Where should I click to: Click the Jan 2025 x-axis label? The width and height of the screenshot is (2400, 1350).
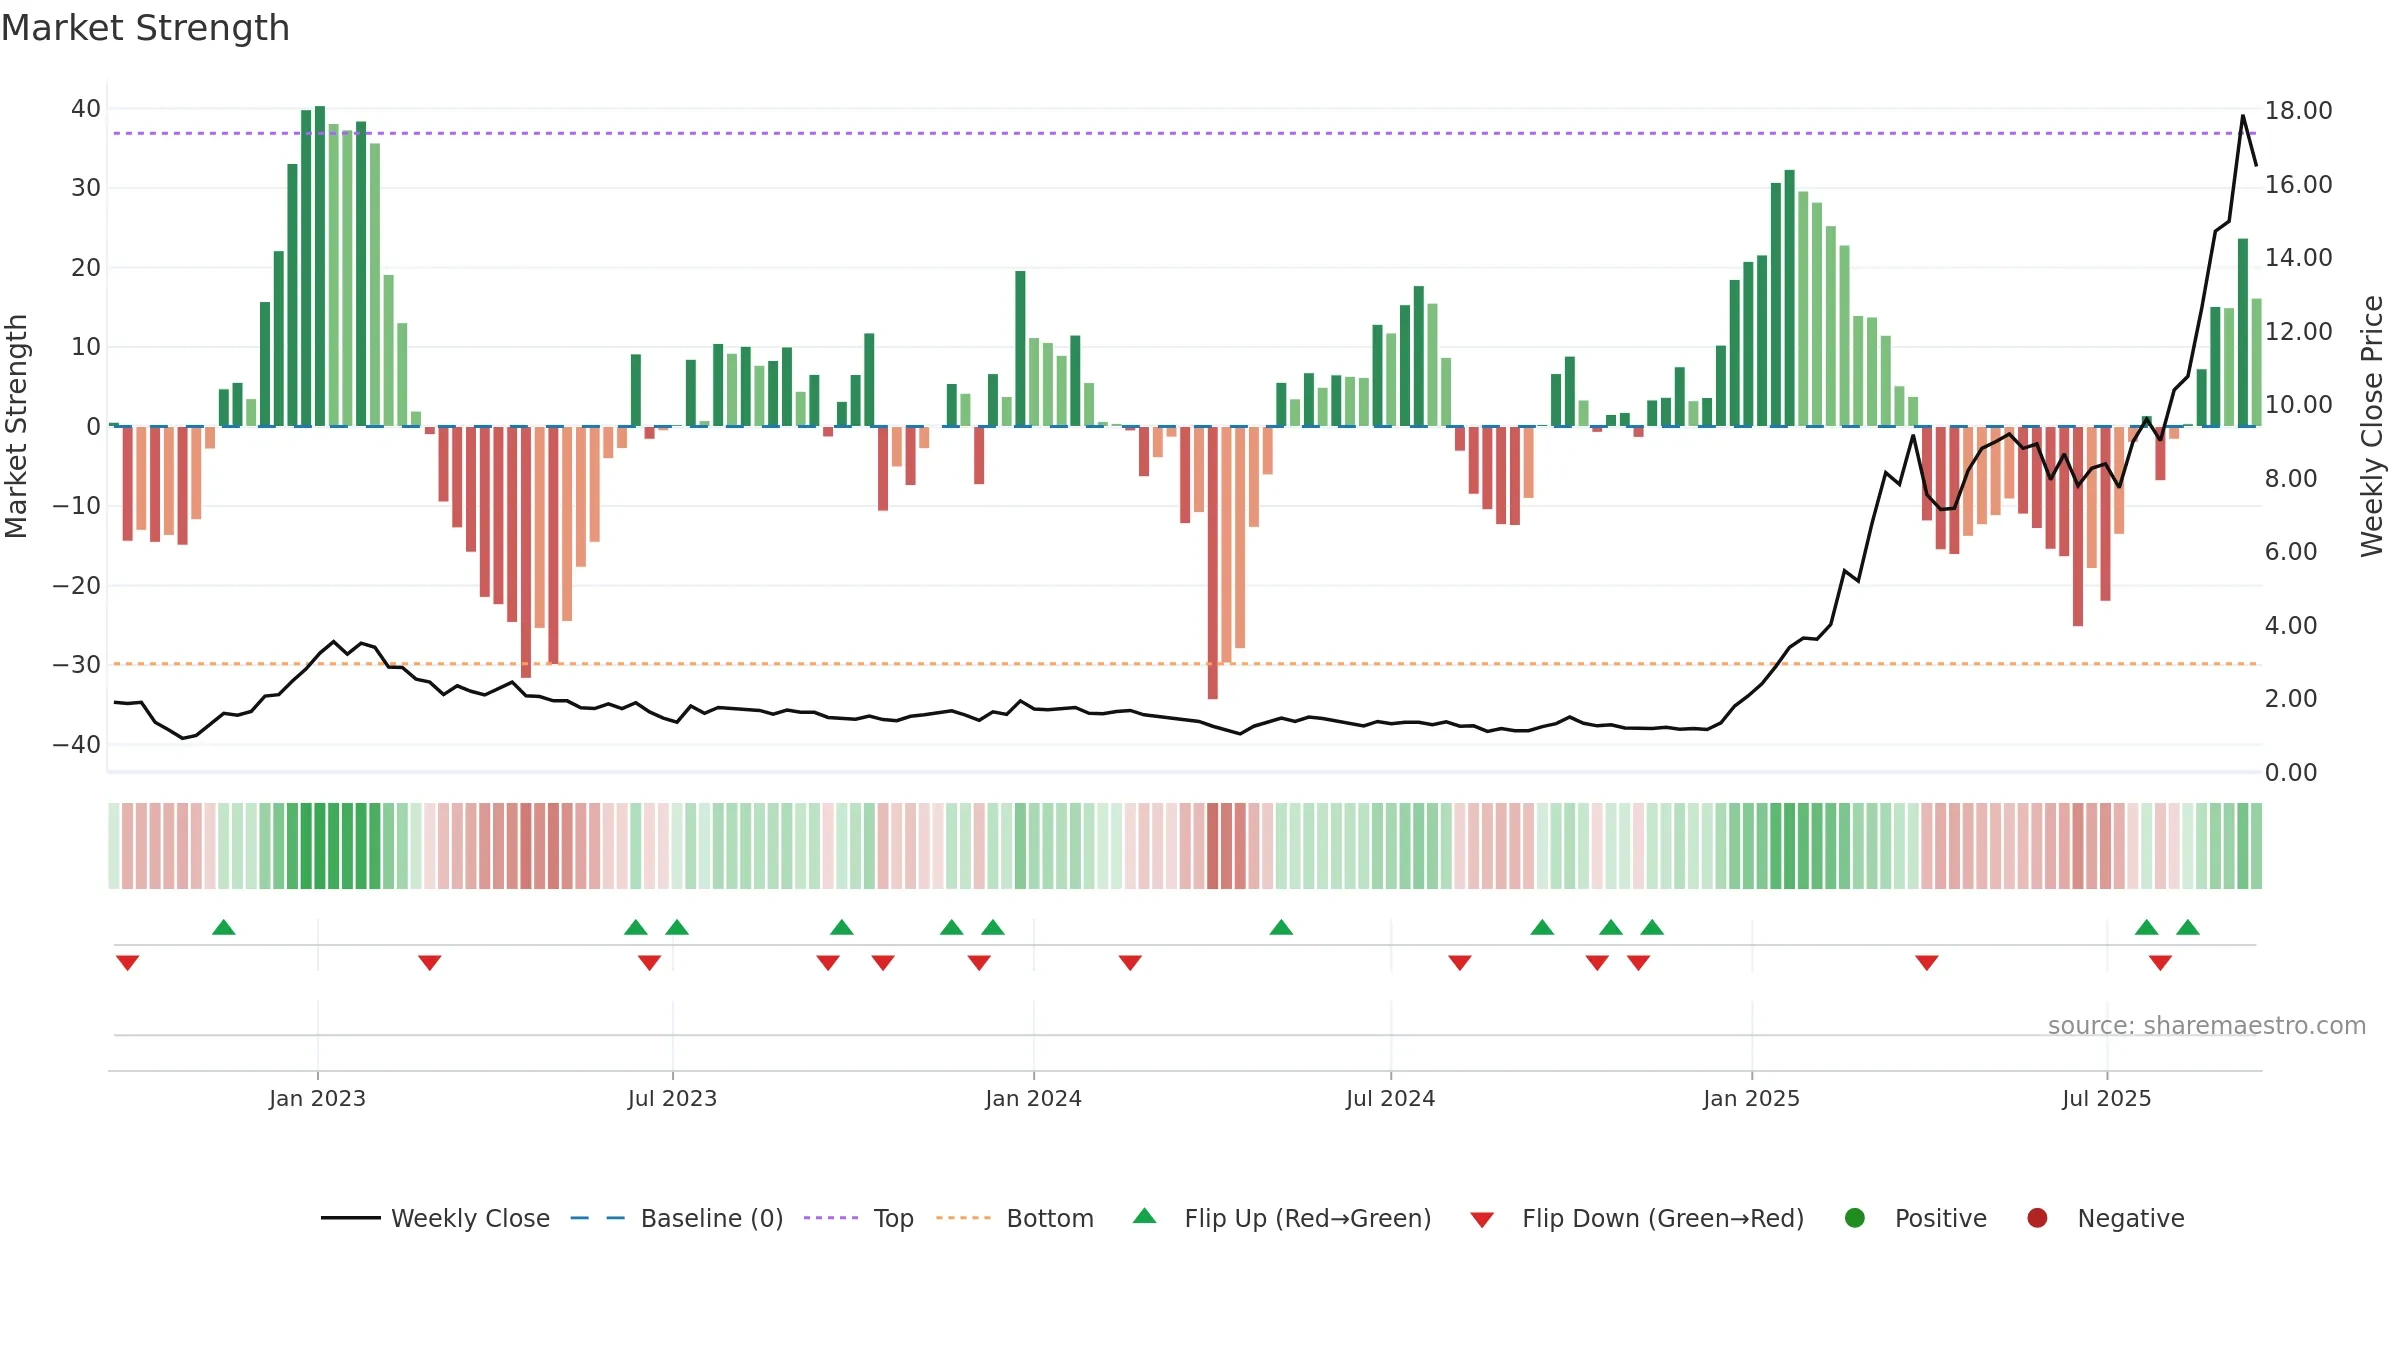1751,1099
